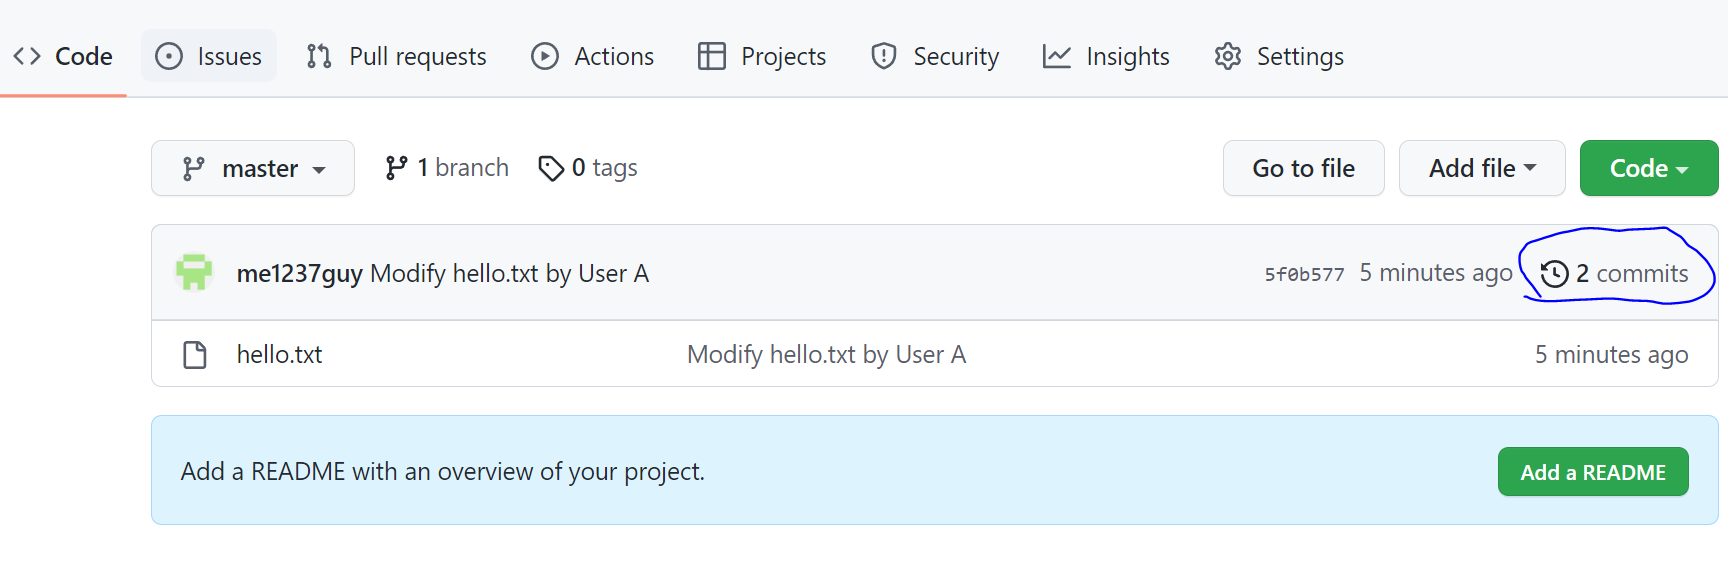Click the Insights graph icon

coord(1057,56)
